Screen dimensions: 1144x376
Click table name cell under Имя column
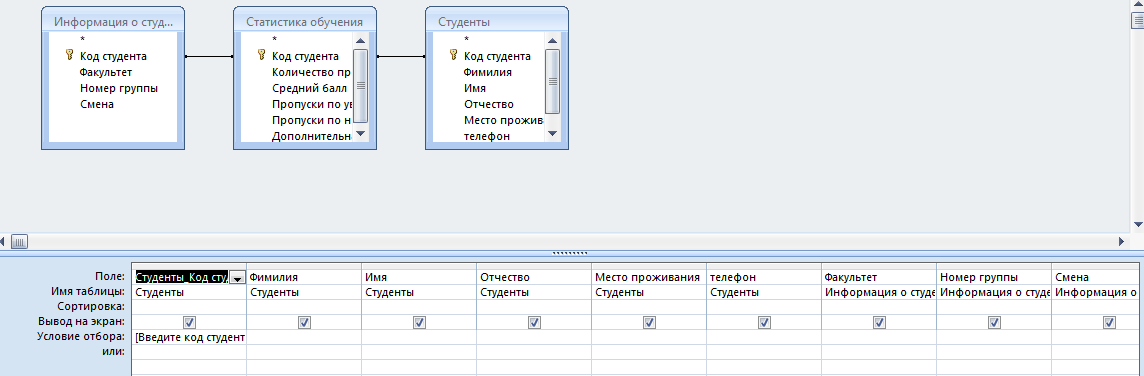point(420,293)
